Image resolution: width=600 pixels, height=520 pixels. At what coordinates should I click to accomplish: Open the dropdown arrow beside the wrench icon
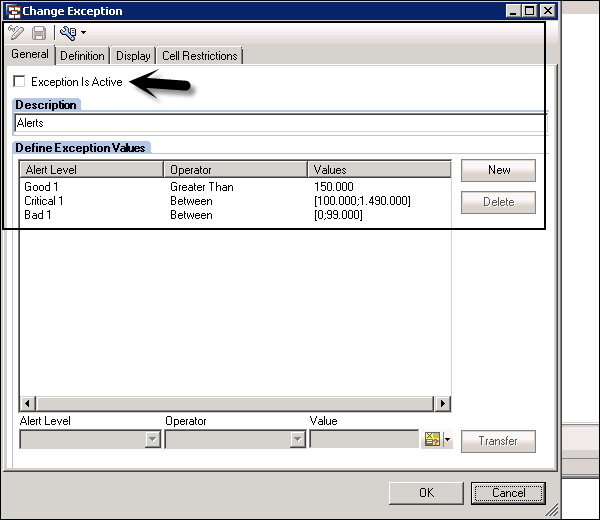(x=83, y=34)
